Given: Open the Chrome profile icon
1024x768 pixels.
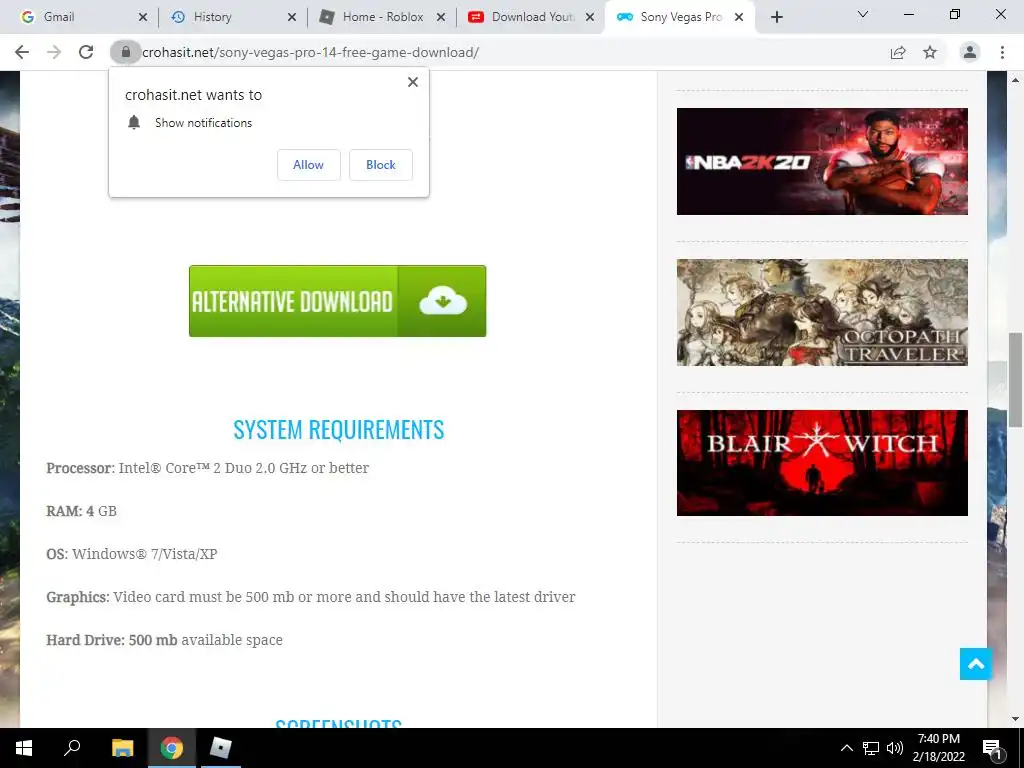Looking at the screenshot, I should click(x=970, y=52).
